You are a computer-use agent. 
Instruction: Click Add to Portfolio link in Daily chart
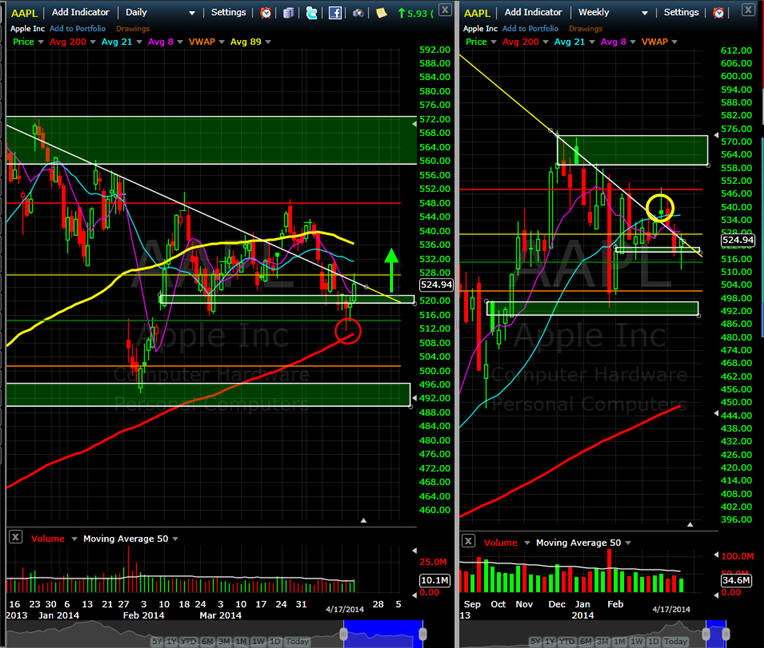click(x=77, y=29)
